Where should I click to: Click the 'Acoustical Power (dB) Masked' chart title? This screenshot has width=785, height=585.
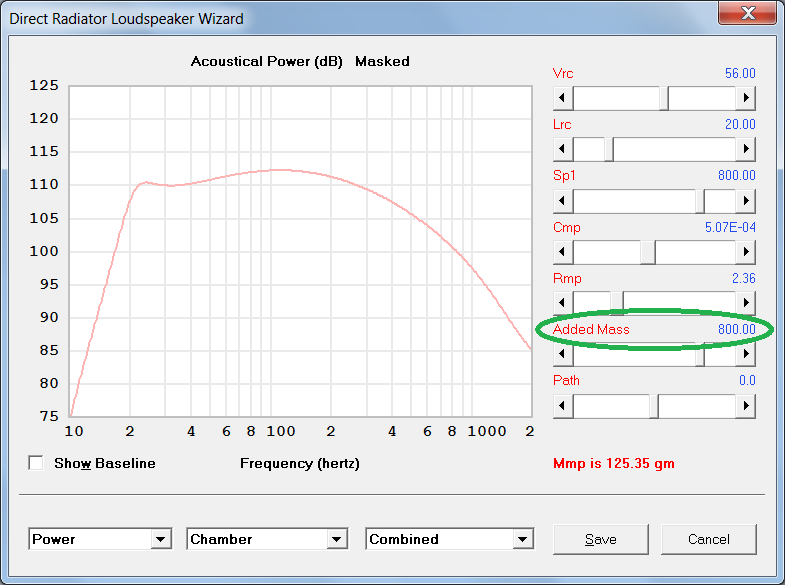pyautogui.click(x=300, y=62)
